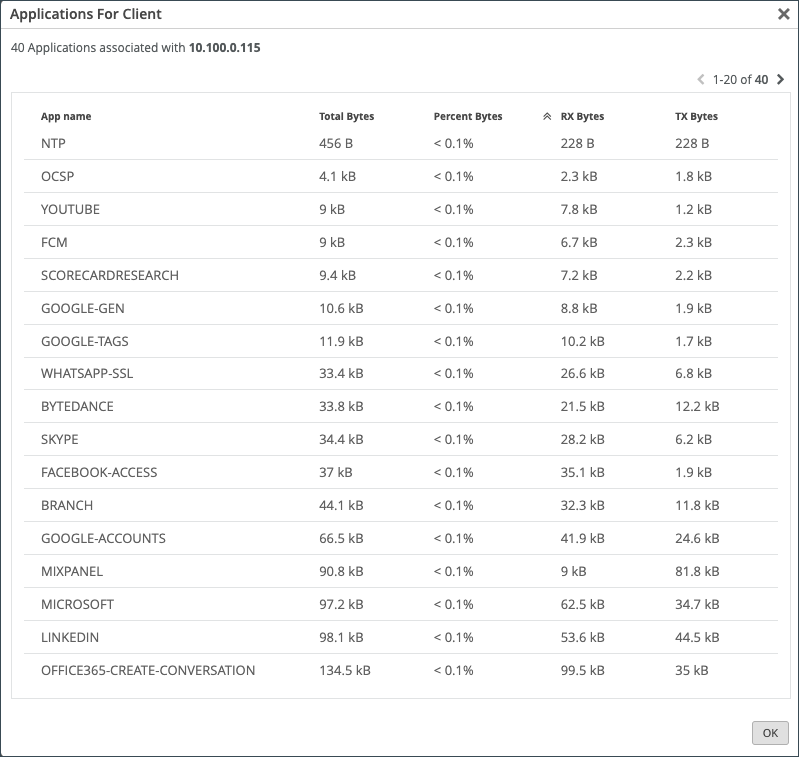Select MICROSOFT app name
Image resolution: width=799 pixels, height=757 pixels.
tap(77, 605)
